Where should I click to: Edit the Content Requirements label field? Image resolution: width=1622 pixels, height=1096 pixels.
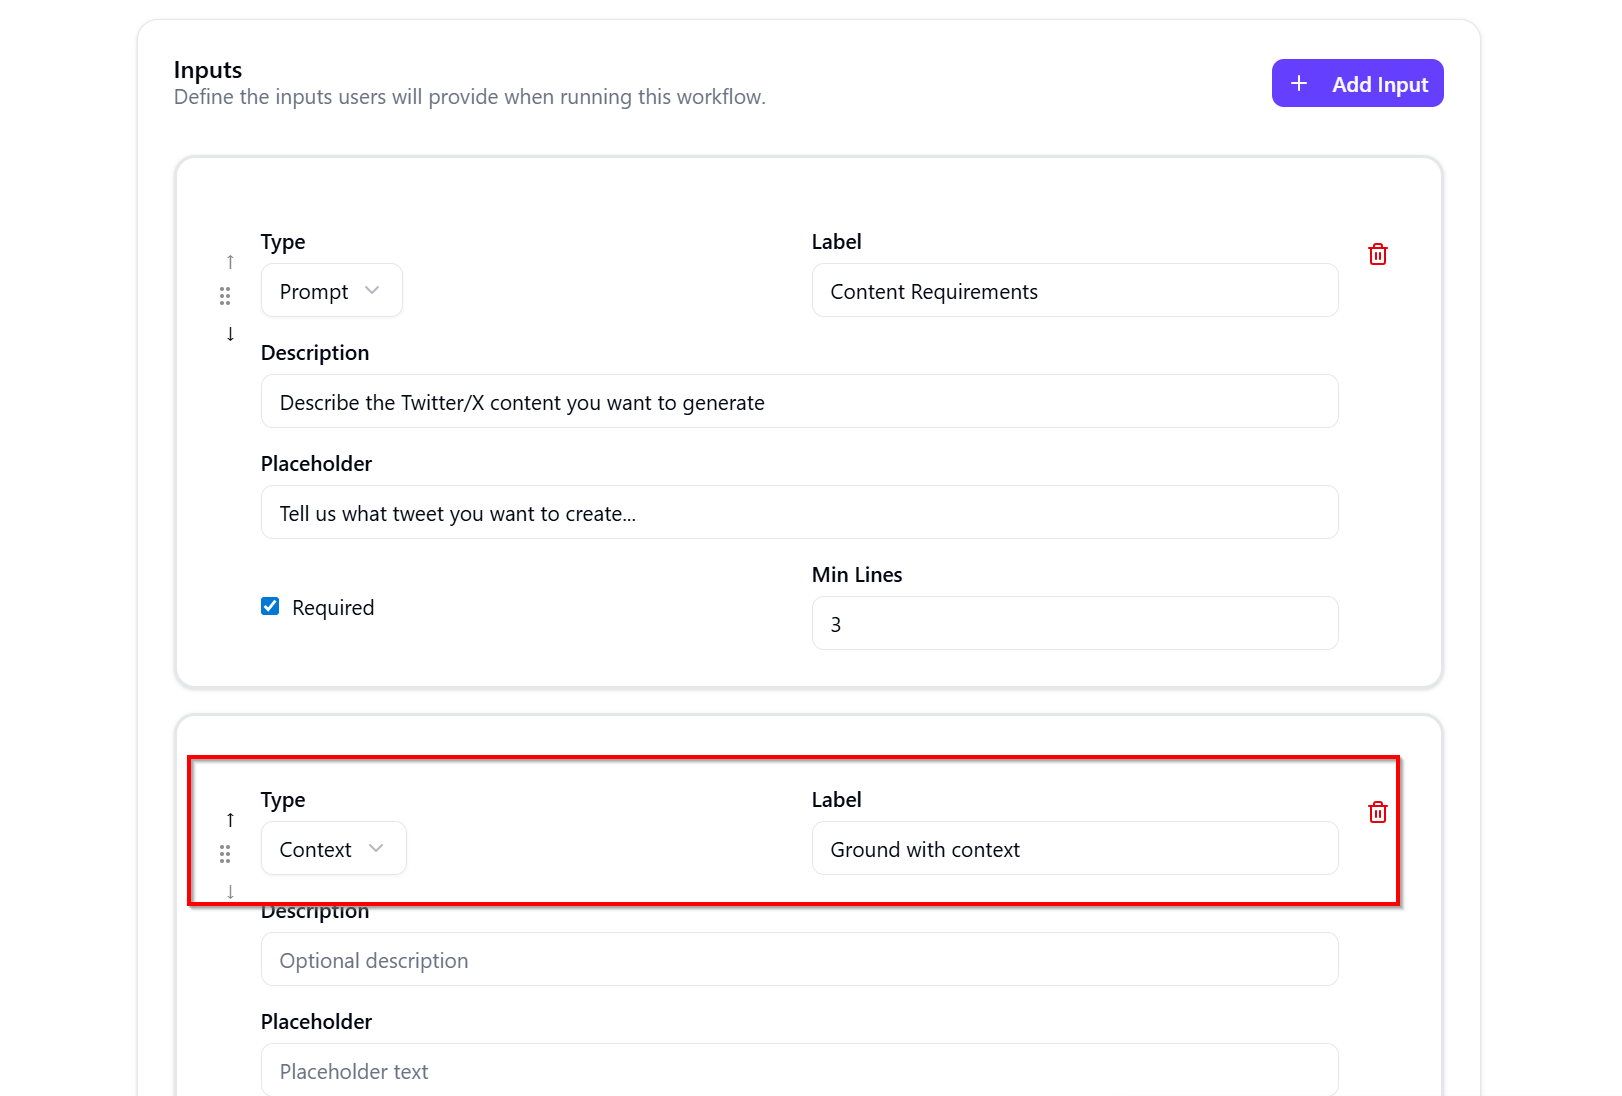1074,291
